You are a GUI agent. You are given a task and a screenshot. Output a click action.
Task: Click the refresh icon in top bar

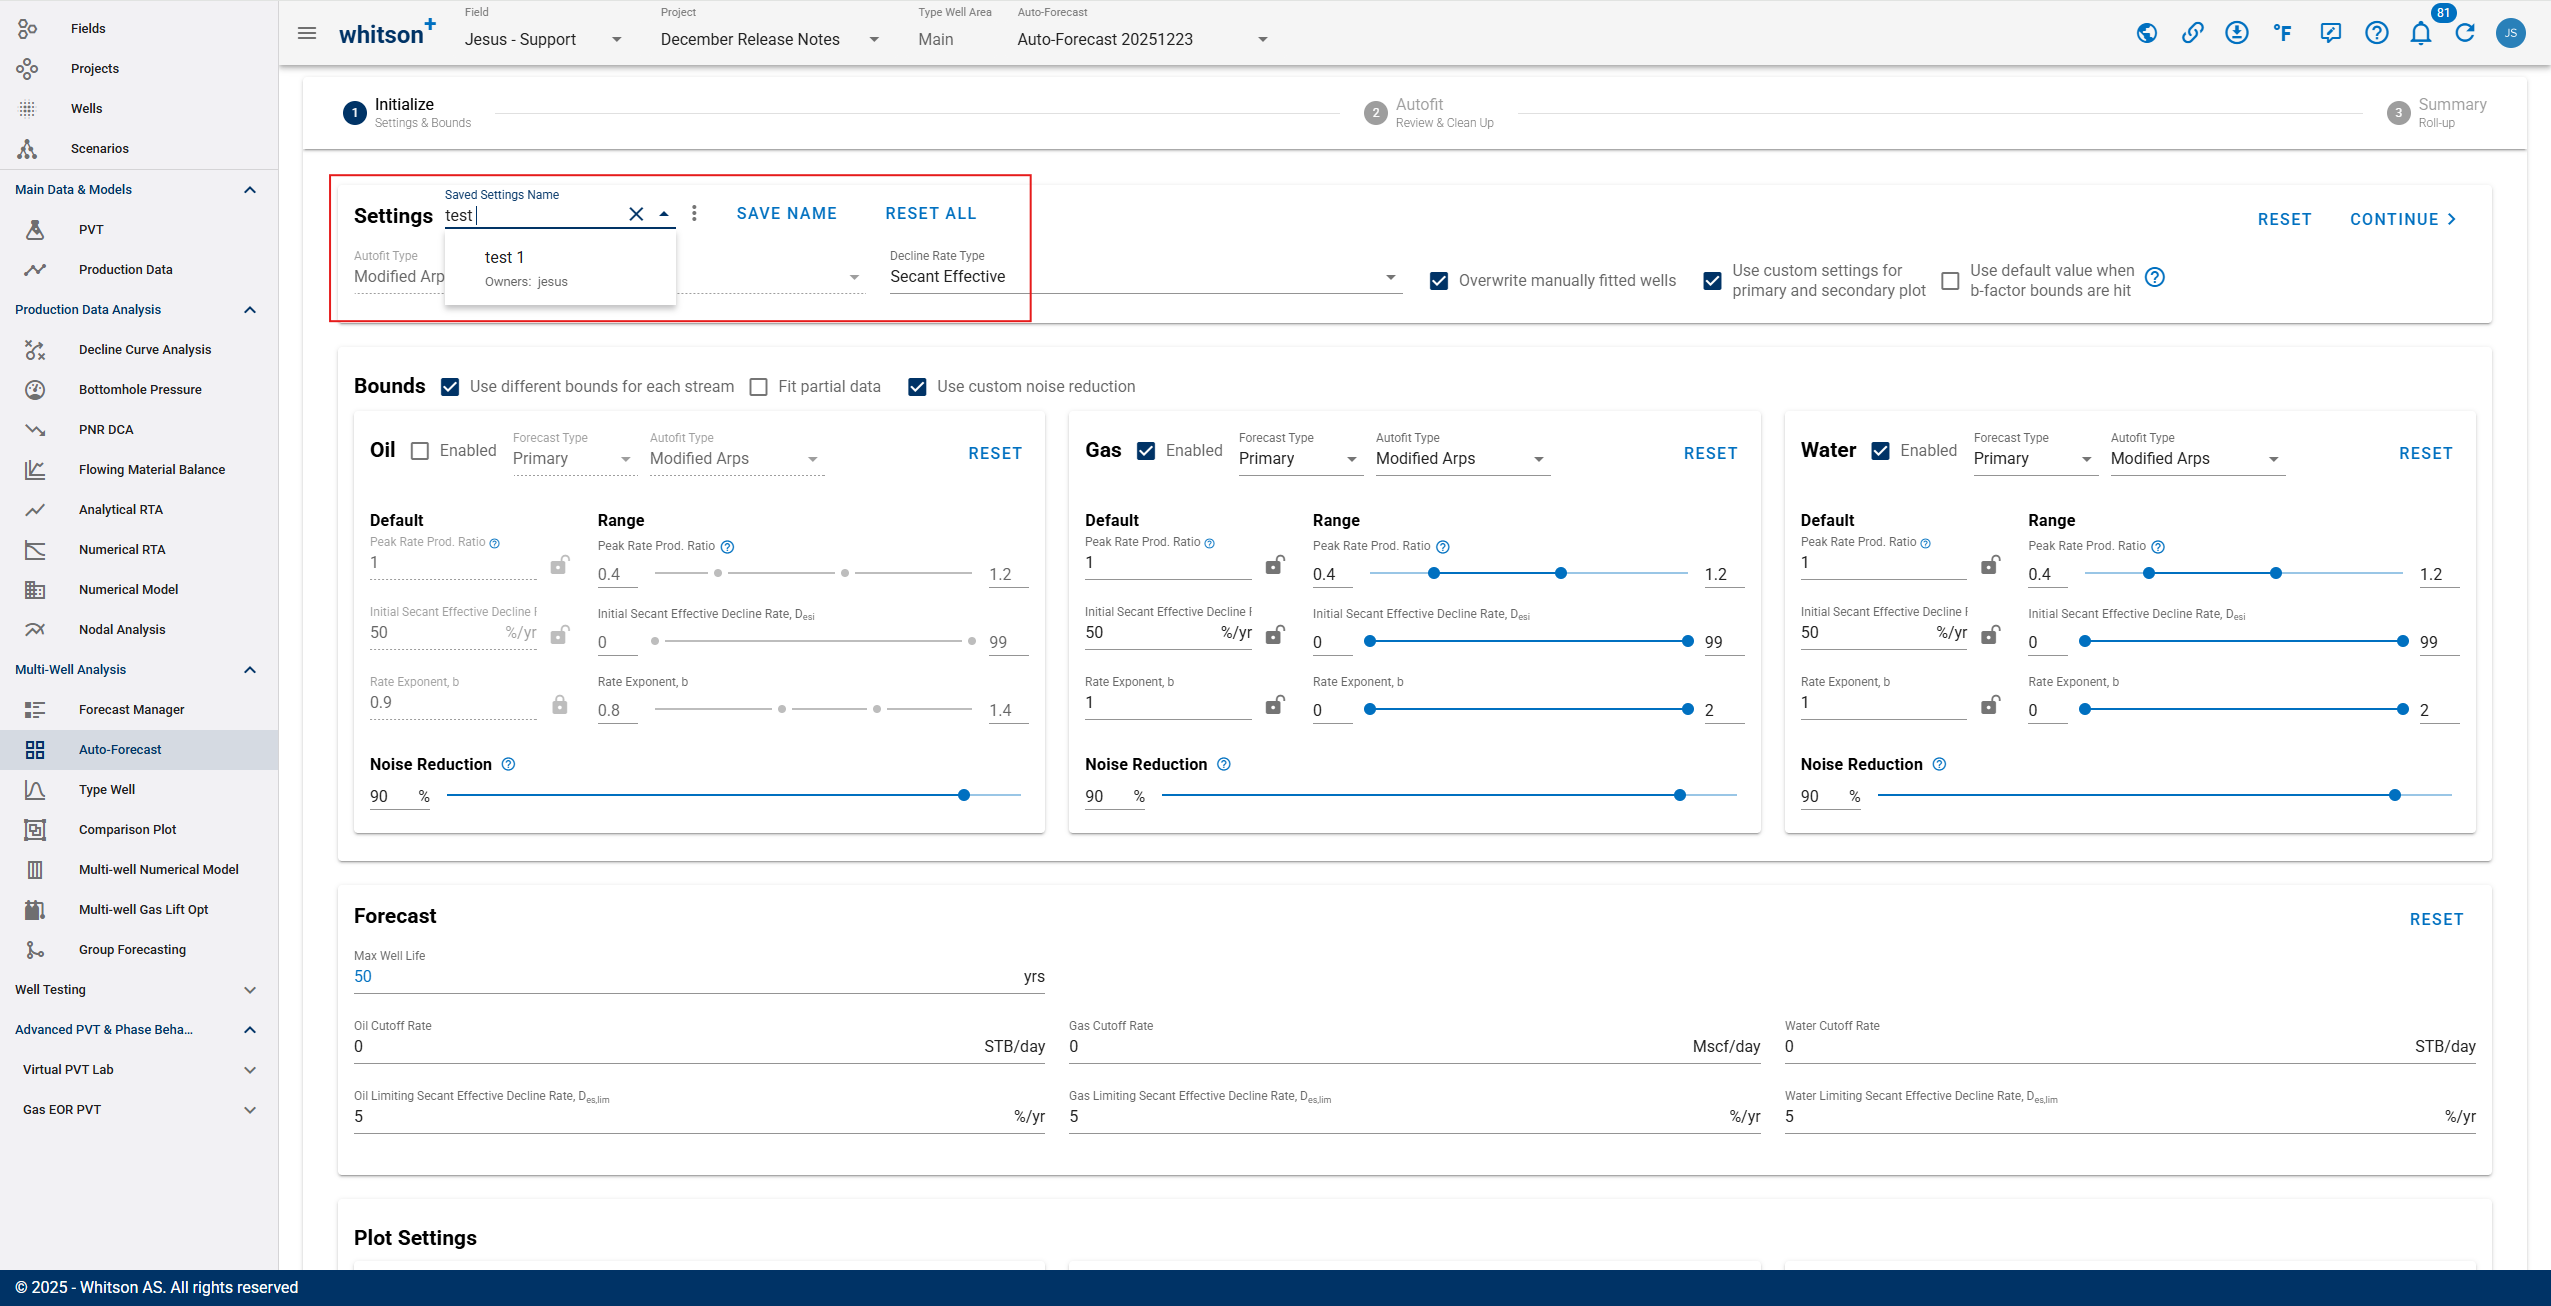point(2465,34)
